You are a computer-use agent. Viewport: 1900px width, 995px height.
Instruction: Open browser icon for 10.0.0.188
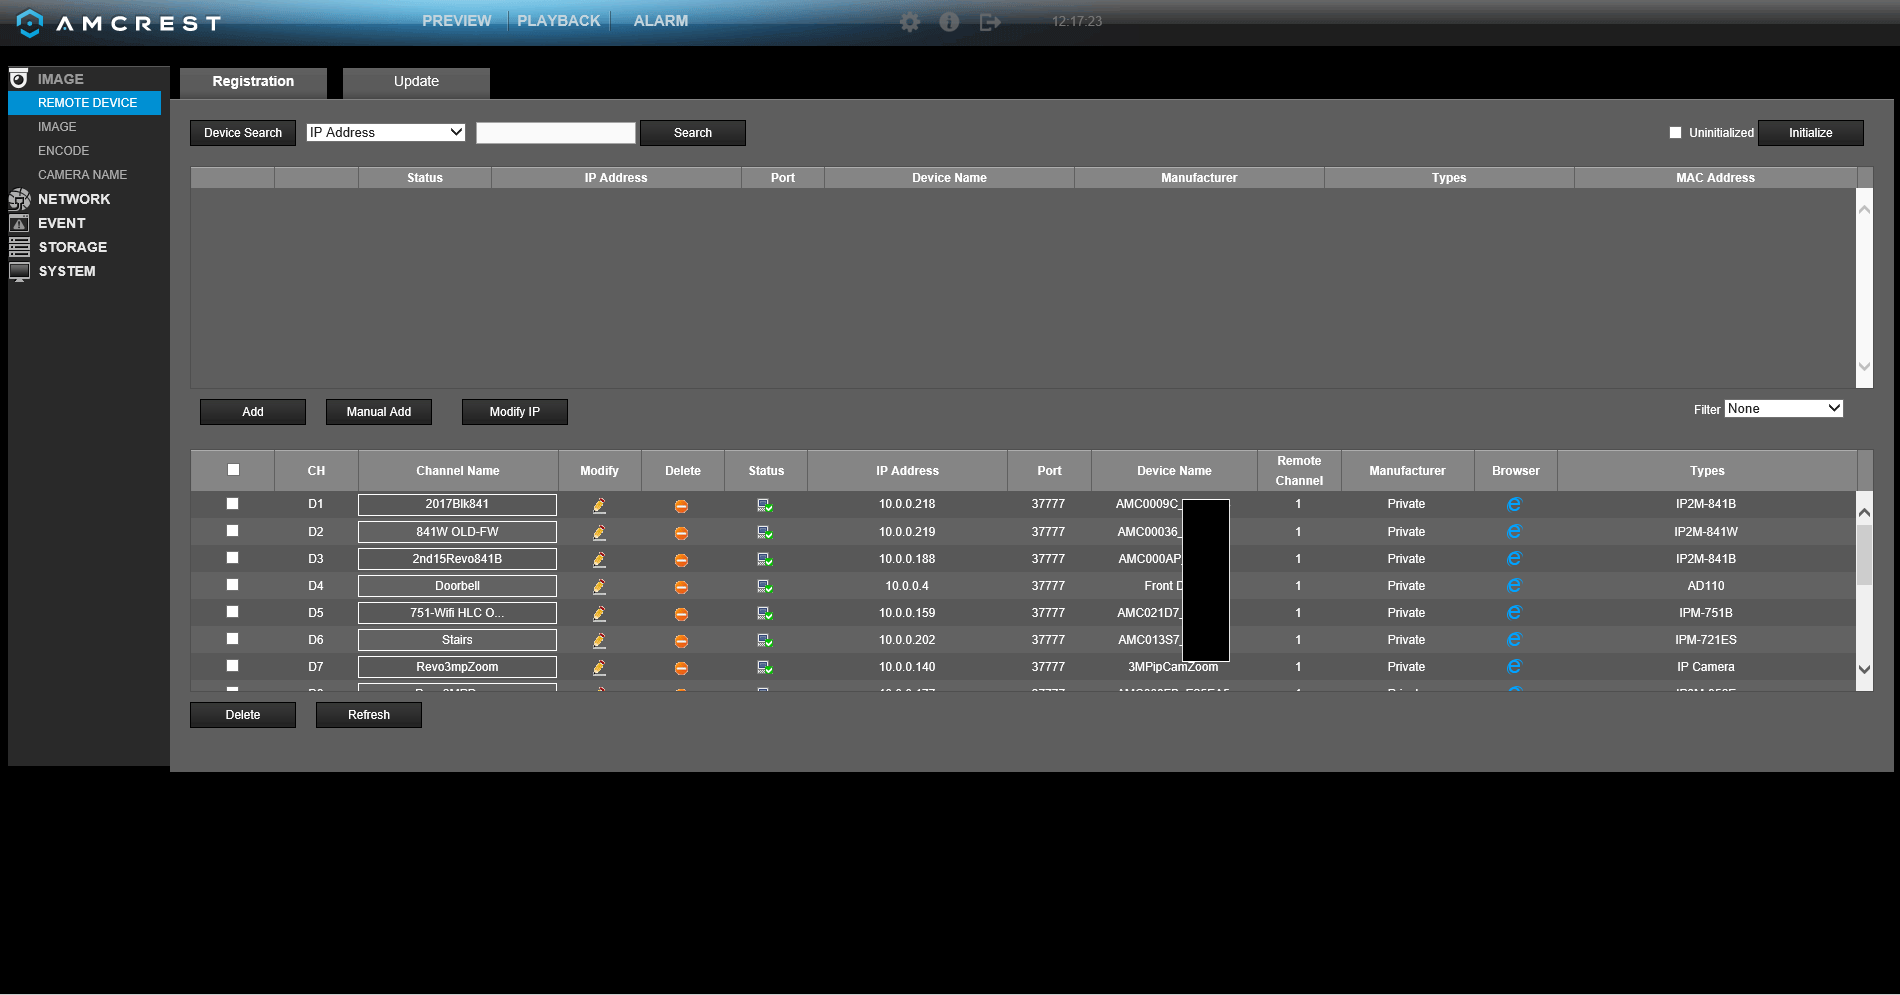coord(1514,558)
